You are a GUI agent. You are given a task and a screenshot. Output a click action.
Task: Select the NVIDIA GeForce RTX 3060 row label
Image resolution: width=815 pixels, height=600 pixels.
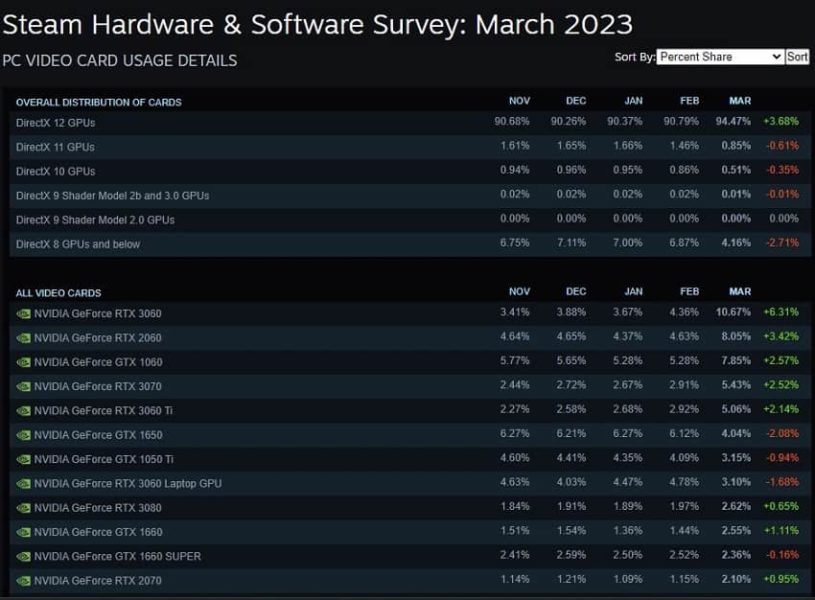tap(98, 314)
